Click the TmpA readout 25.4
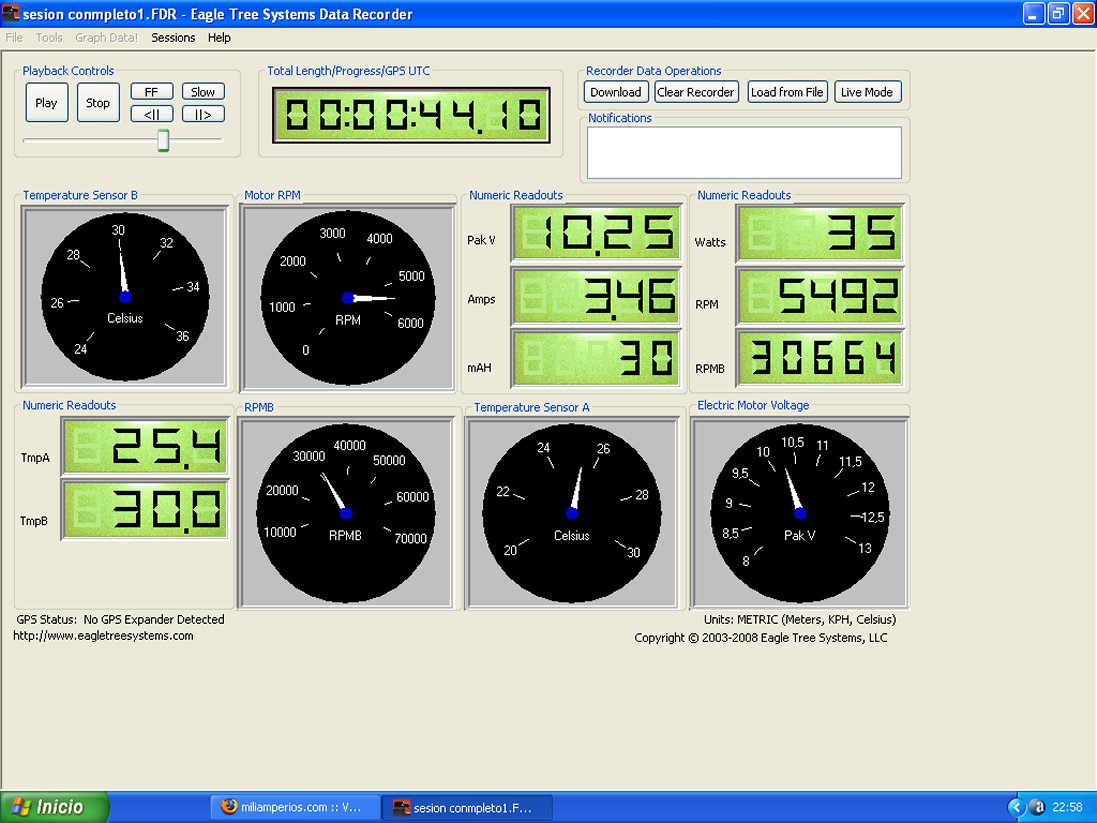The height and width of the screenshot is (823, 1097). click(x=145, y=446)
